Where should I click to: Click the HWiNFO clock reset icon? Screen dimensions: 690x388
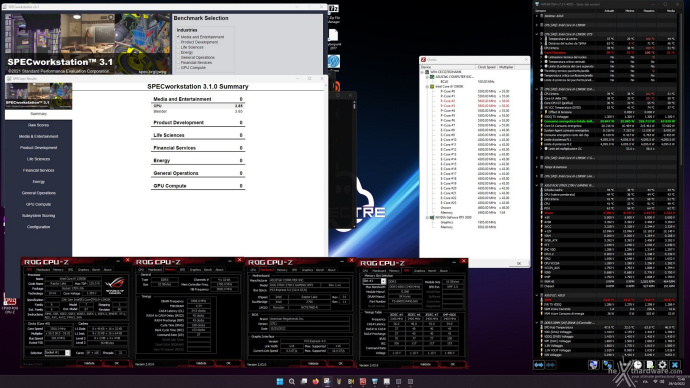[x=638, y=365]
